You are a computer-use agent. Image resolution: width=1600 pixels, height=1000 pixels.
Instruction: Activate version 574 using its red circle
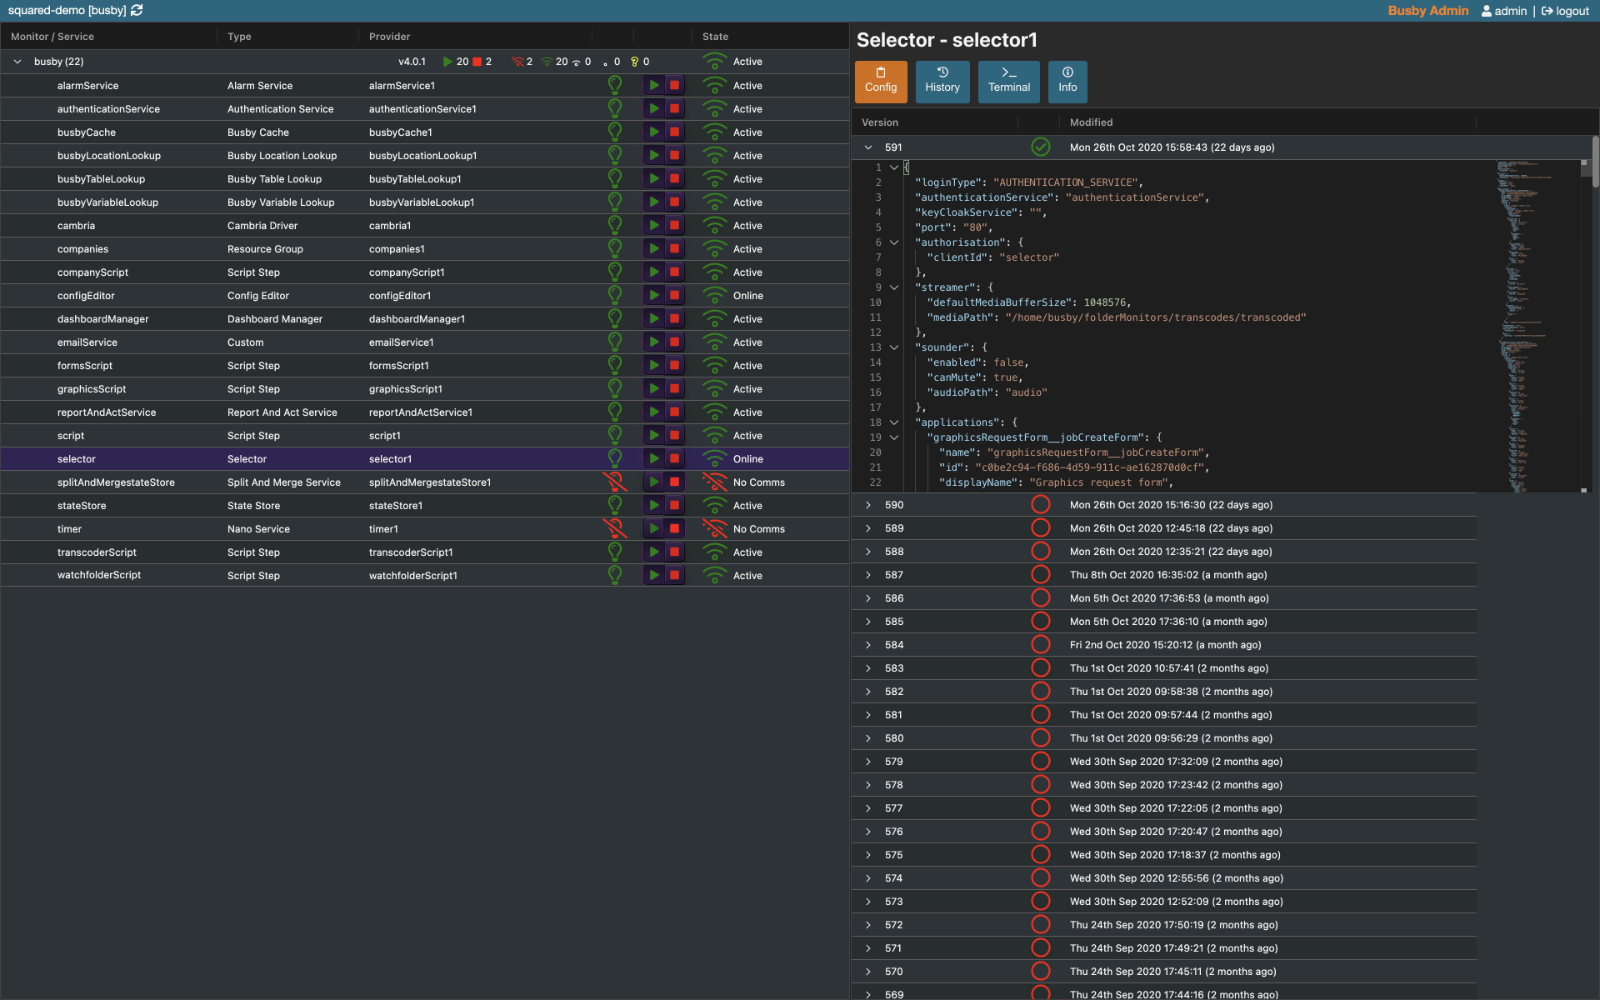tap(1041, 878)
